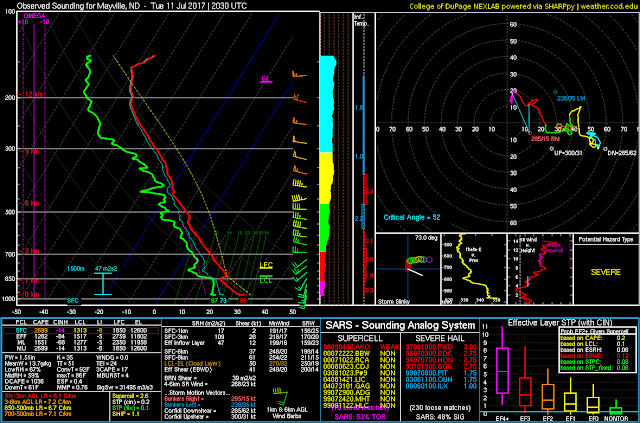Click the green LCL marker on the skew-T
The width and height of the screenshot is (640, 423).
coord(266,280)
